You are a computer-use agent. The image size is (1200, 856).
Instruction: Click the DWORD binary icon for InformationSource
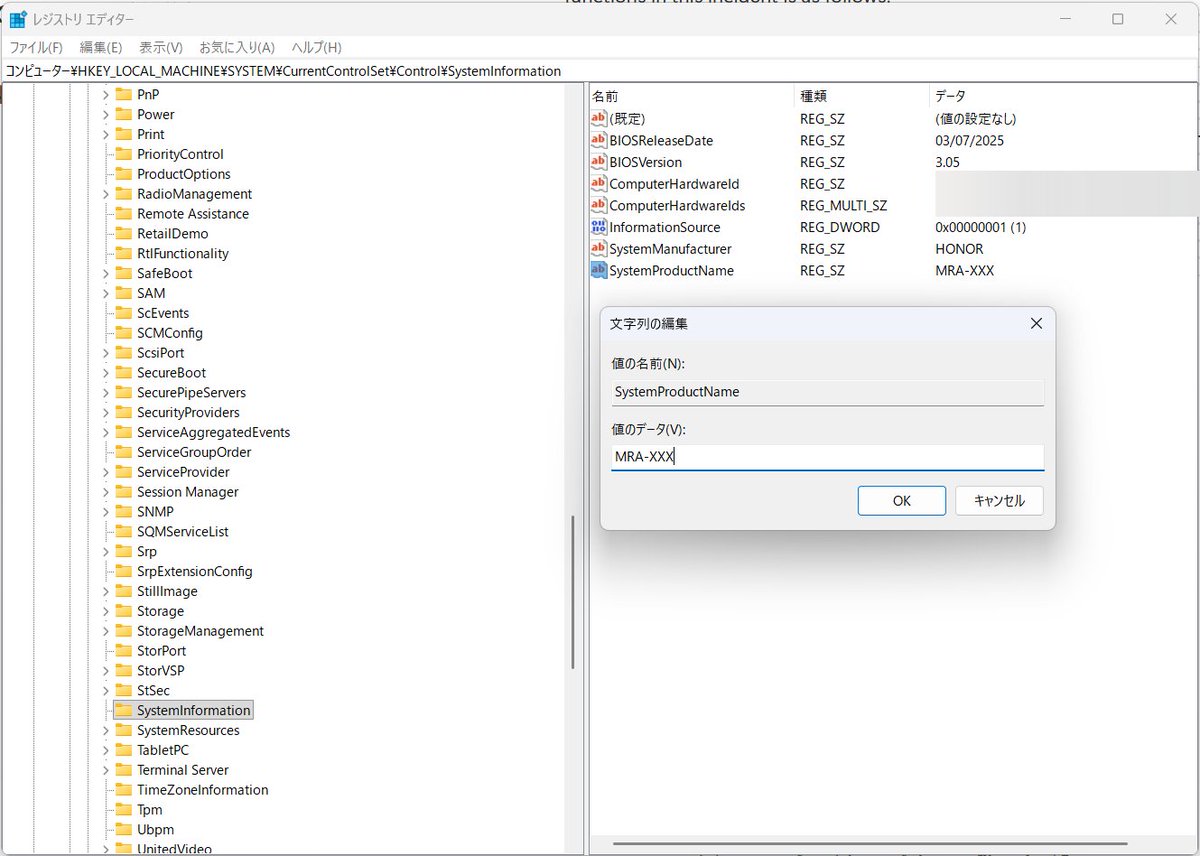(599, 227)
